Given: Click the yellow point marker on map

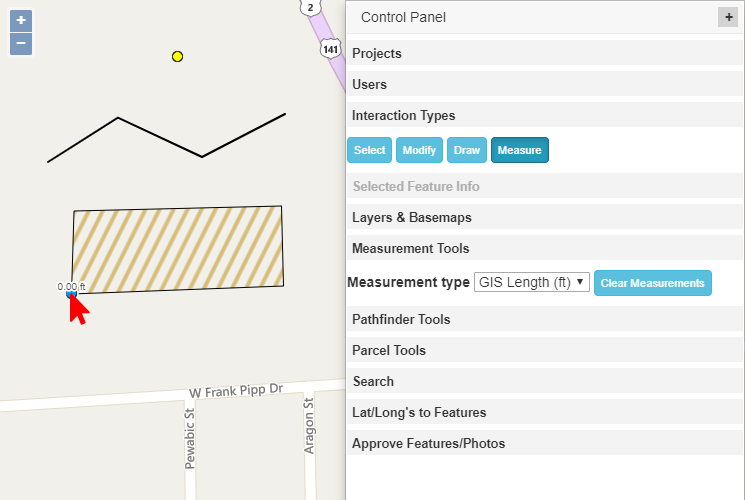Looking at the screenshot, I should pos(178,57).
